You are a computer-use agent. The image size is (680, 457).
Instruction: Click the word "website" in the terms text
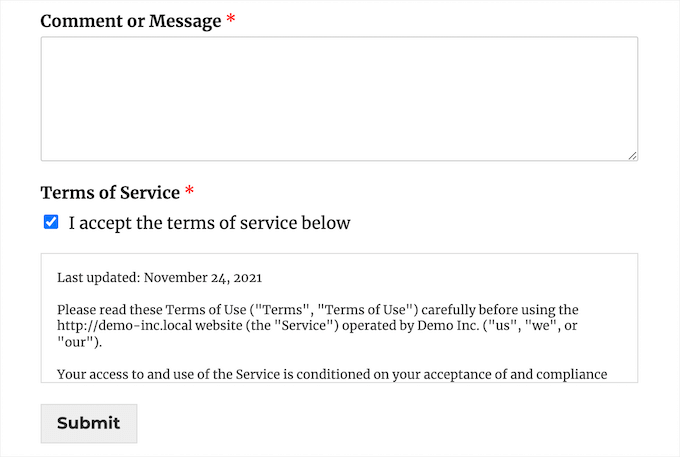[x=219, y=326]
